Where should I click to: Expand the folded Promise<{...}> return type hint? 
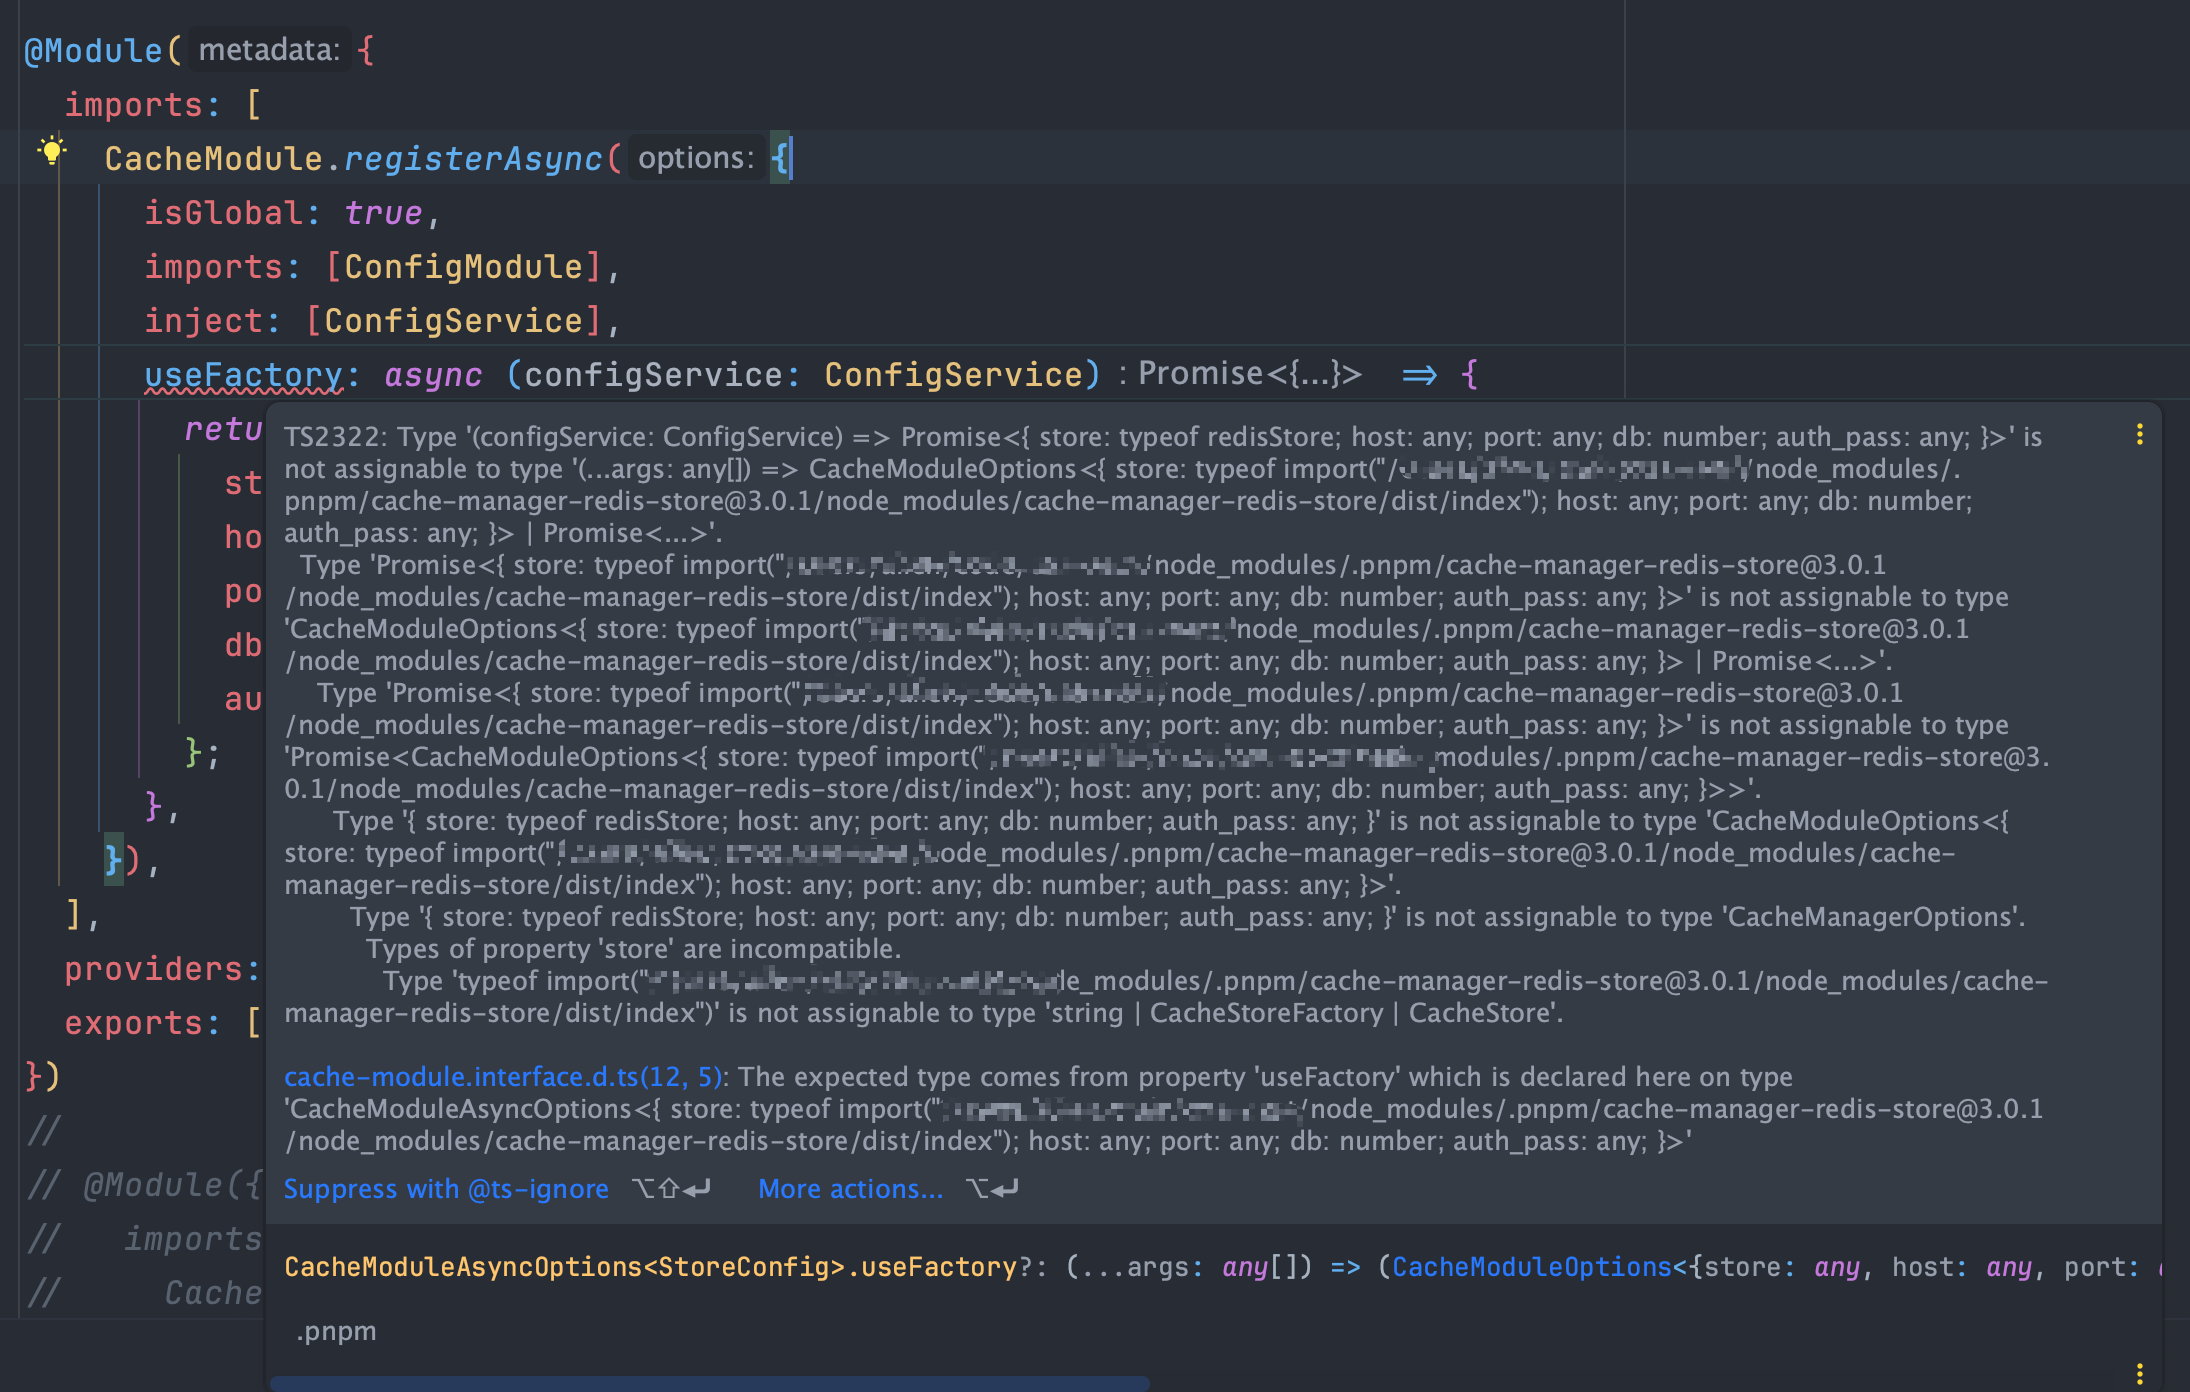[1250, 374]
